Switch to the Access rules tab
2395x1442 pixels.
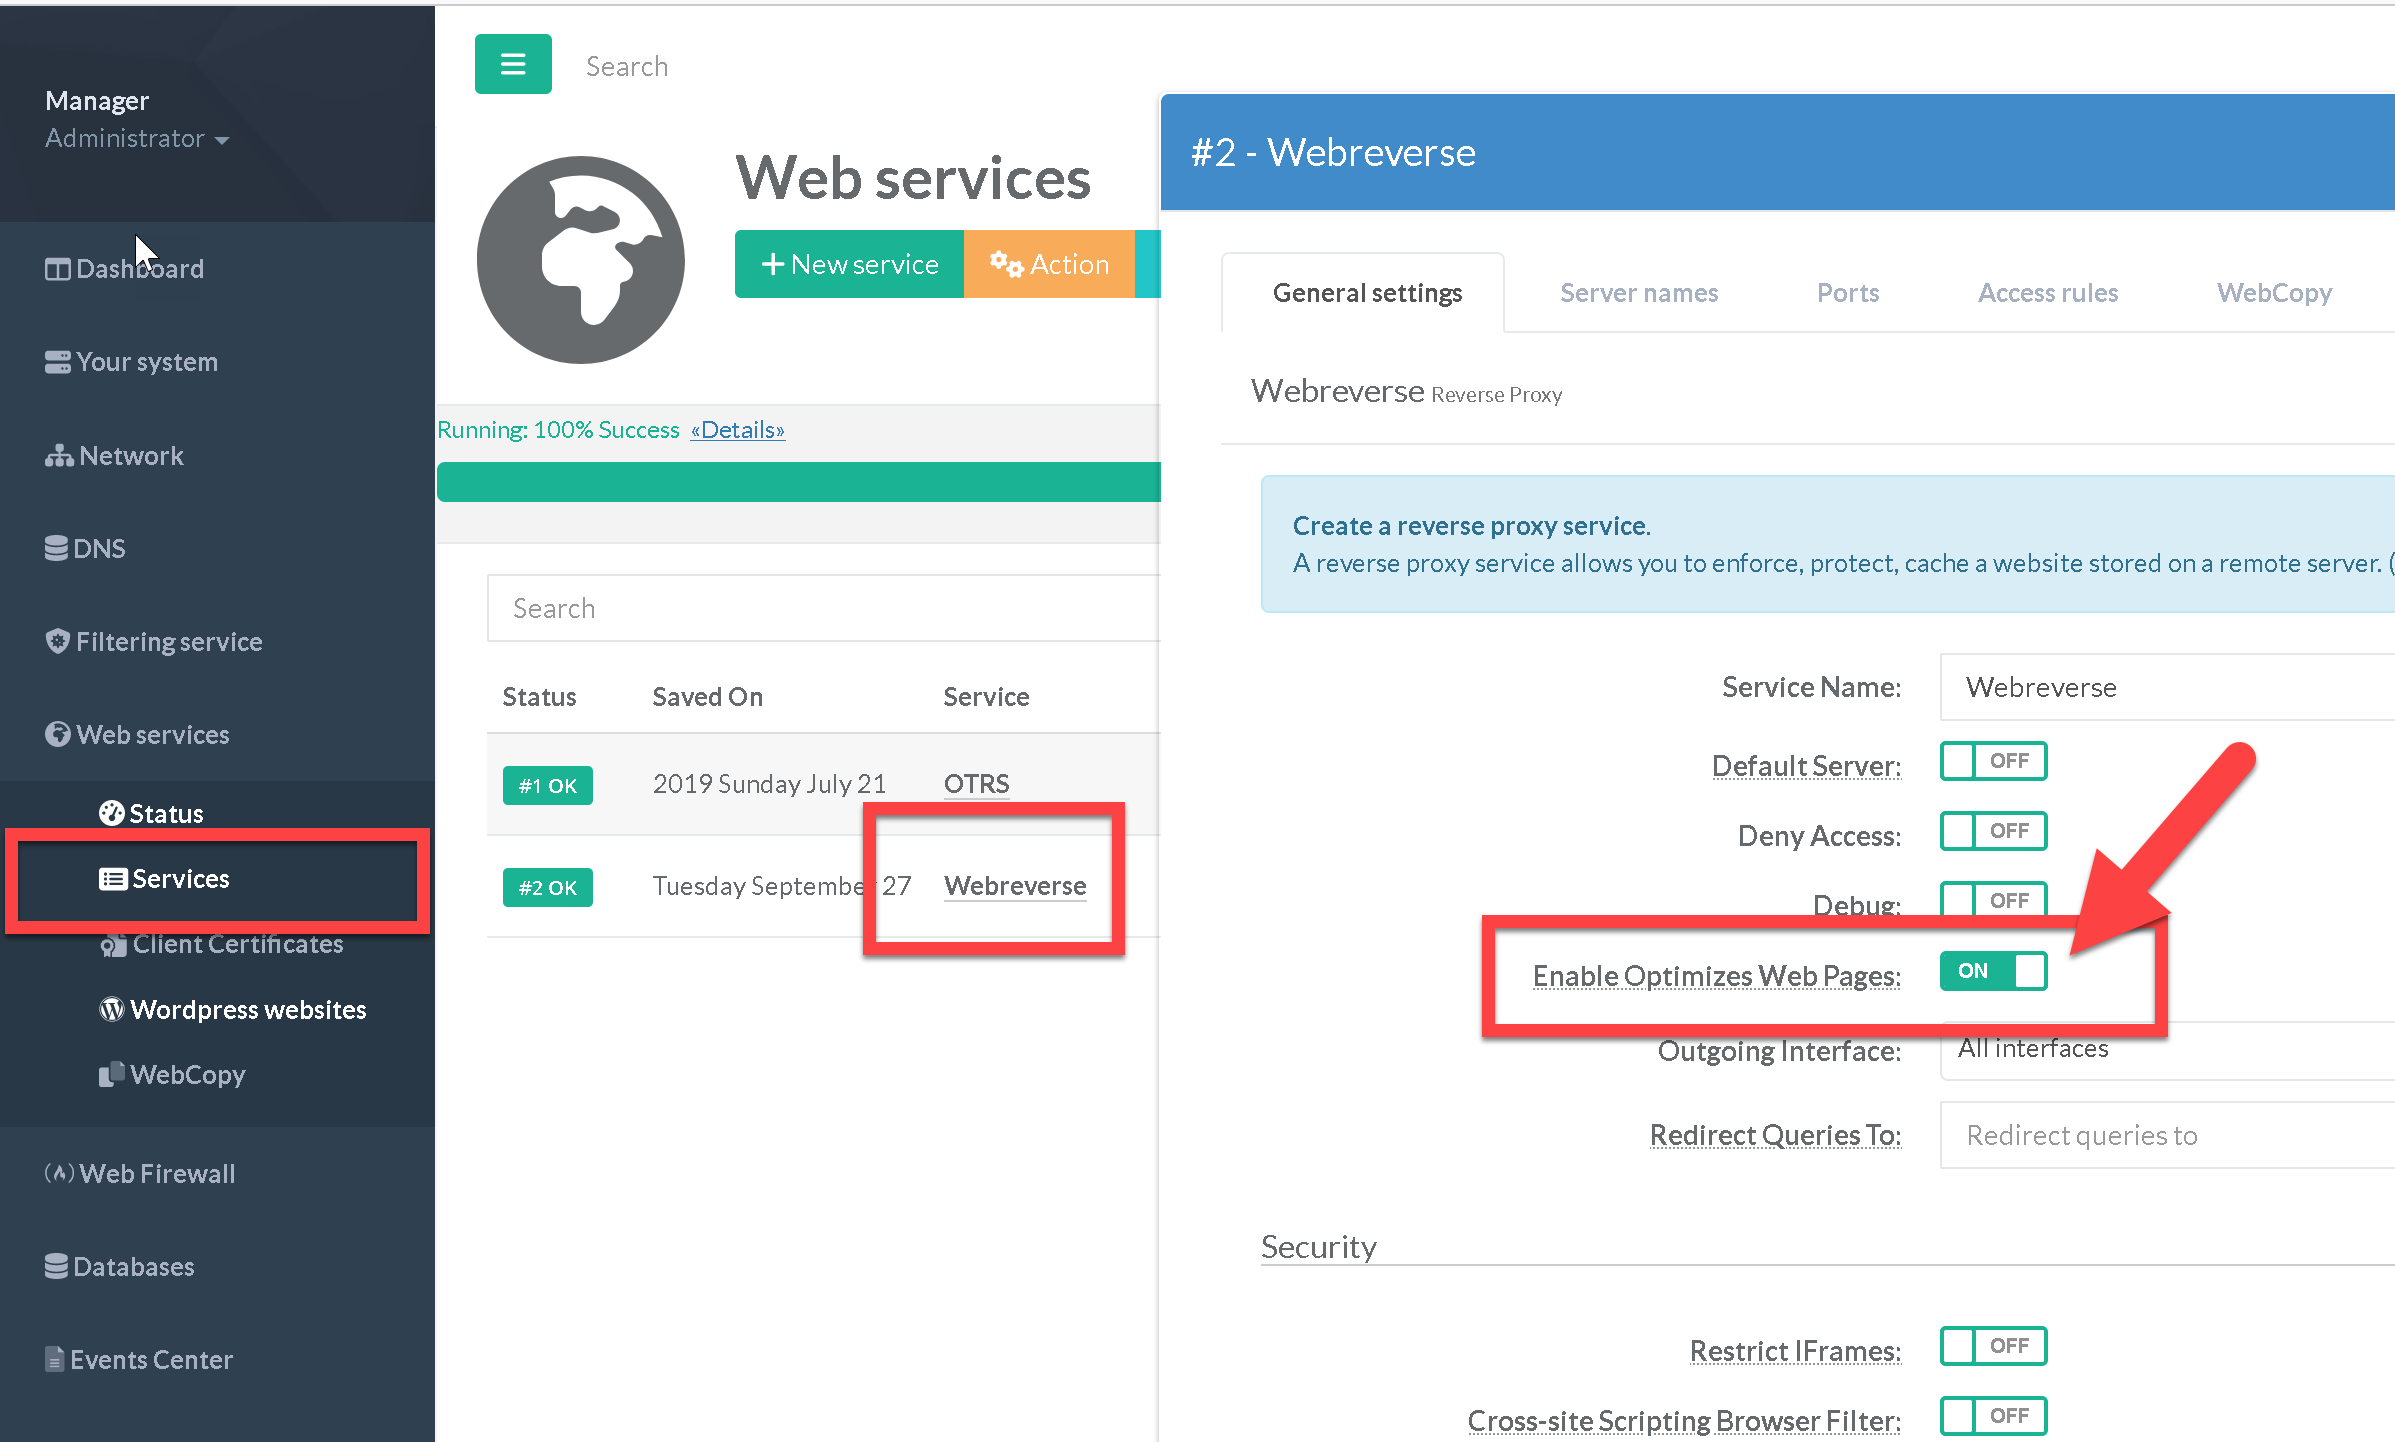point(2047,294)
